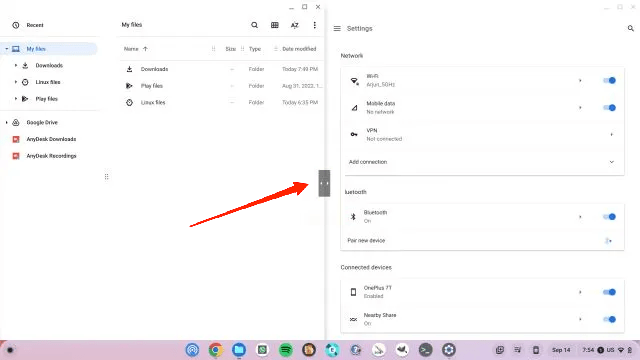Click the split-screen divider handle

tap(324, 183)
